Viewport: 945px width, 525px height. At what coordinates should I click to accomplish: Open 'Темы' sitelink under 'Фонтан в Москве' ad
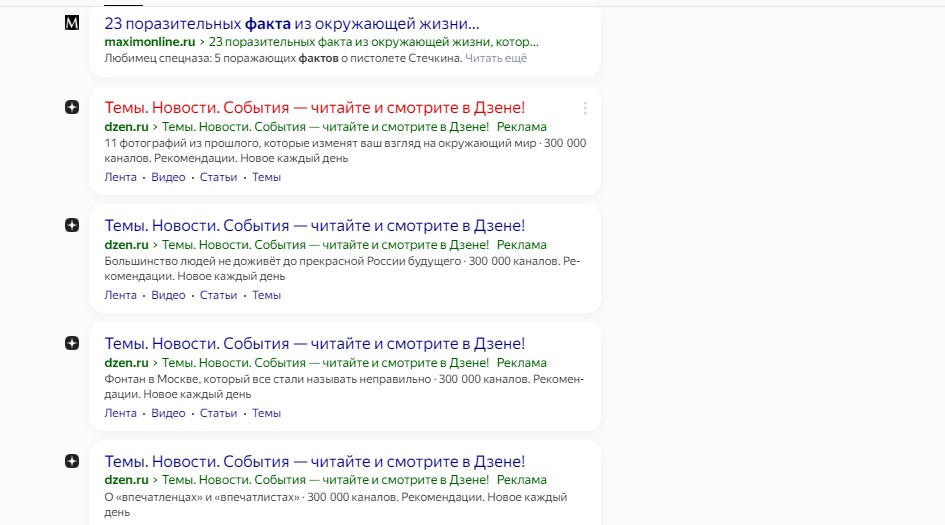(266, 413)
